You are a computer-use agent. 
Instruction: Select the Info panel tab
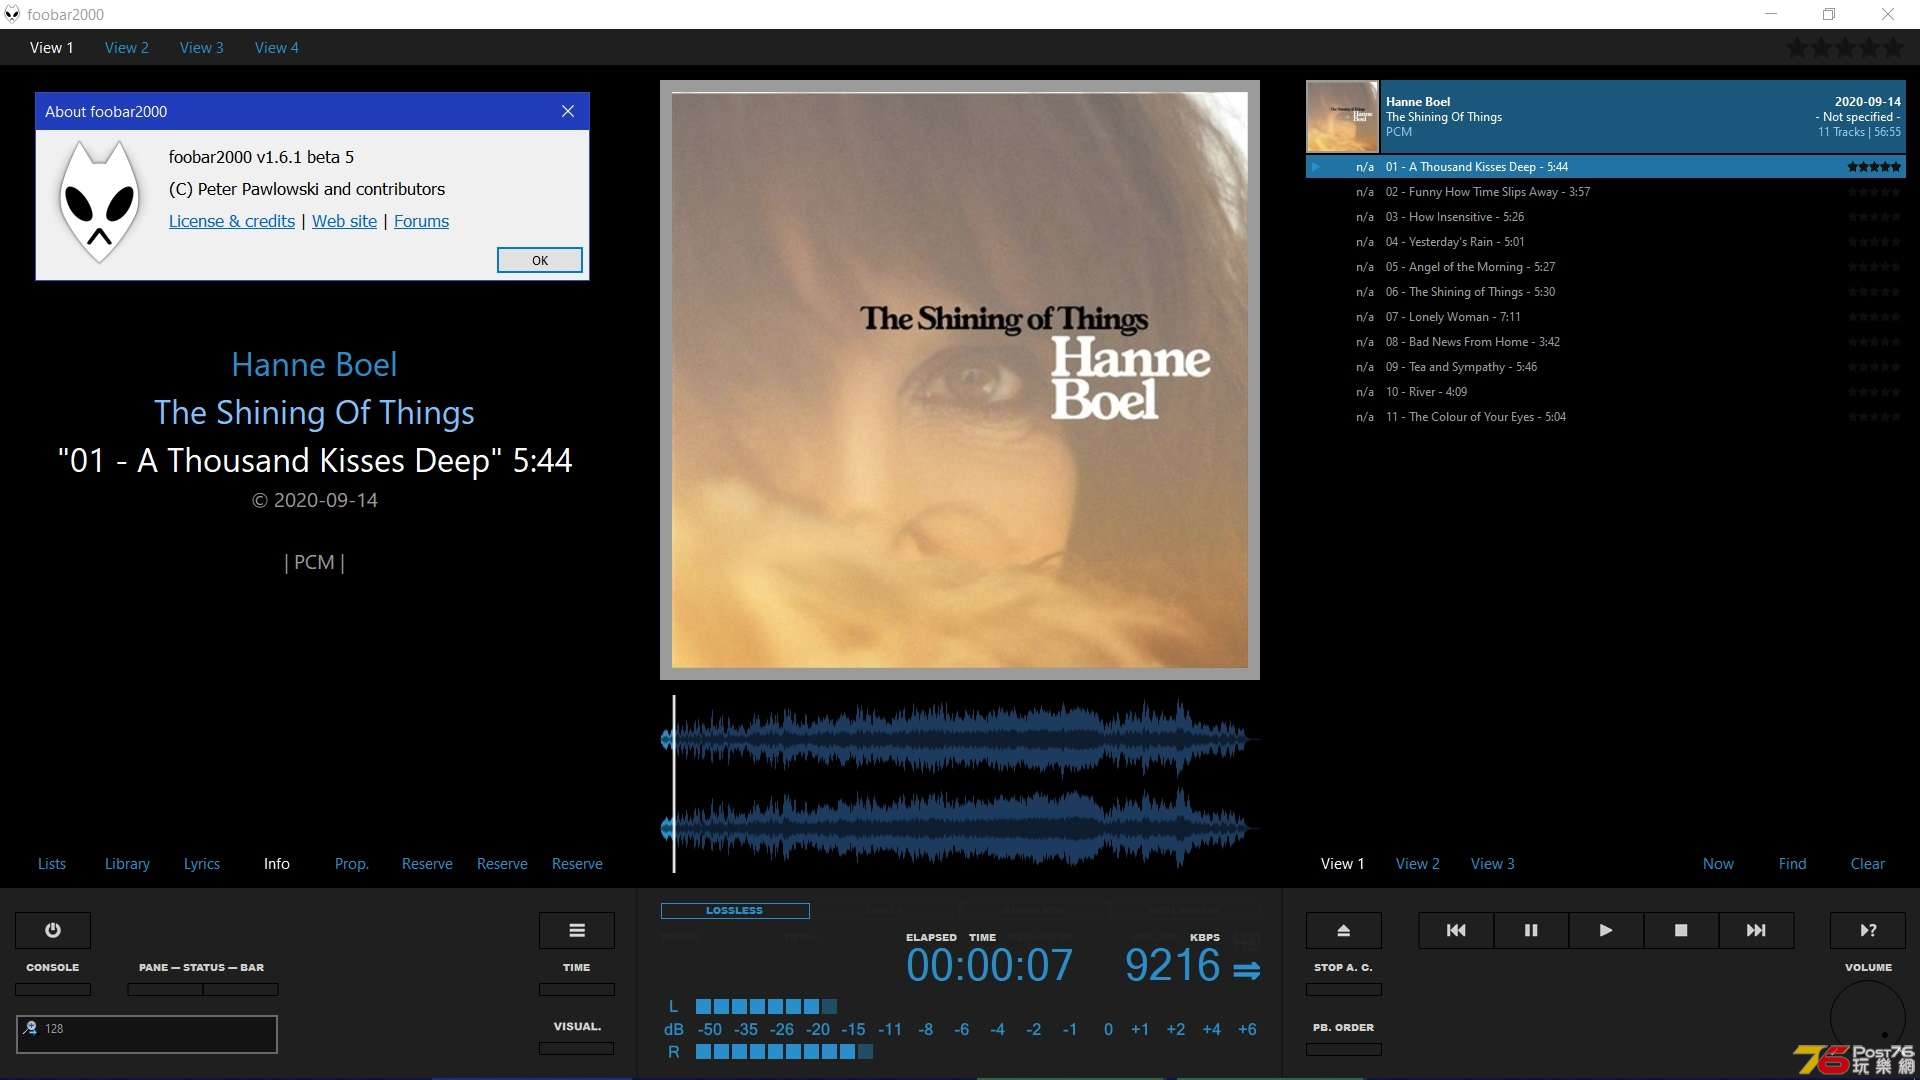277,864
